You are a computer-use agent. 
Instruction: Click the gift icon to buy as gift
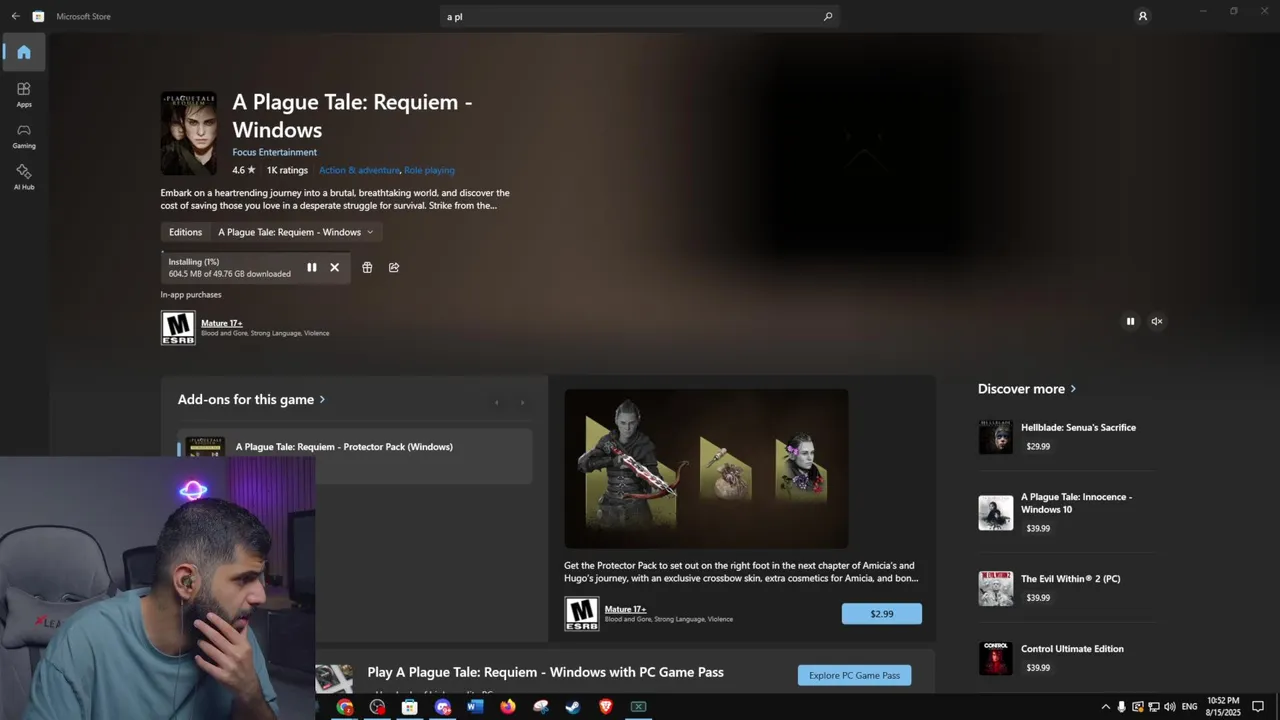point(367,267)
